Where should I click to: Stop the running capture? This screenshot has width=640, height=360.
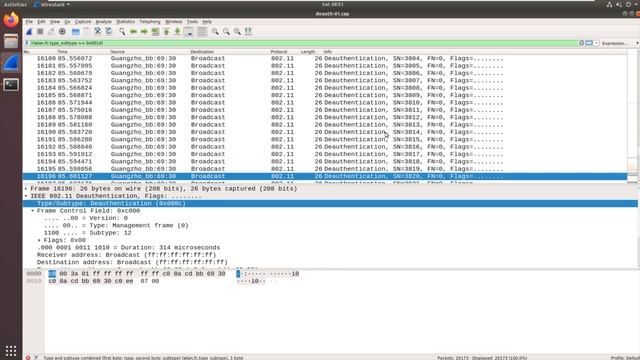(40, 31)
